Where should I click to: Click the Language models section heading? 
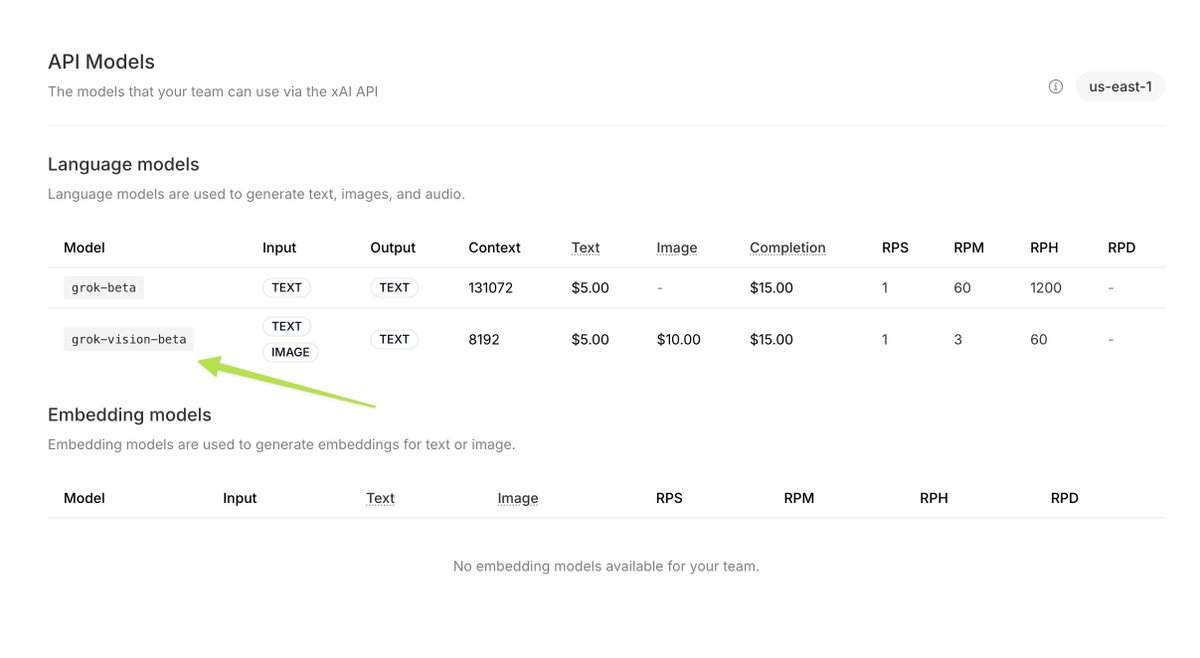pos(124,165)
